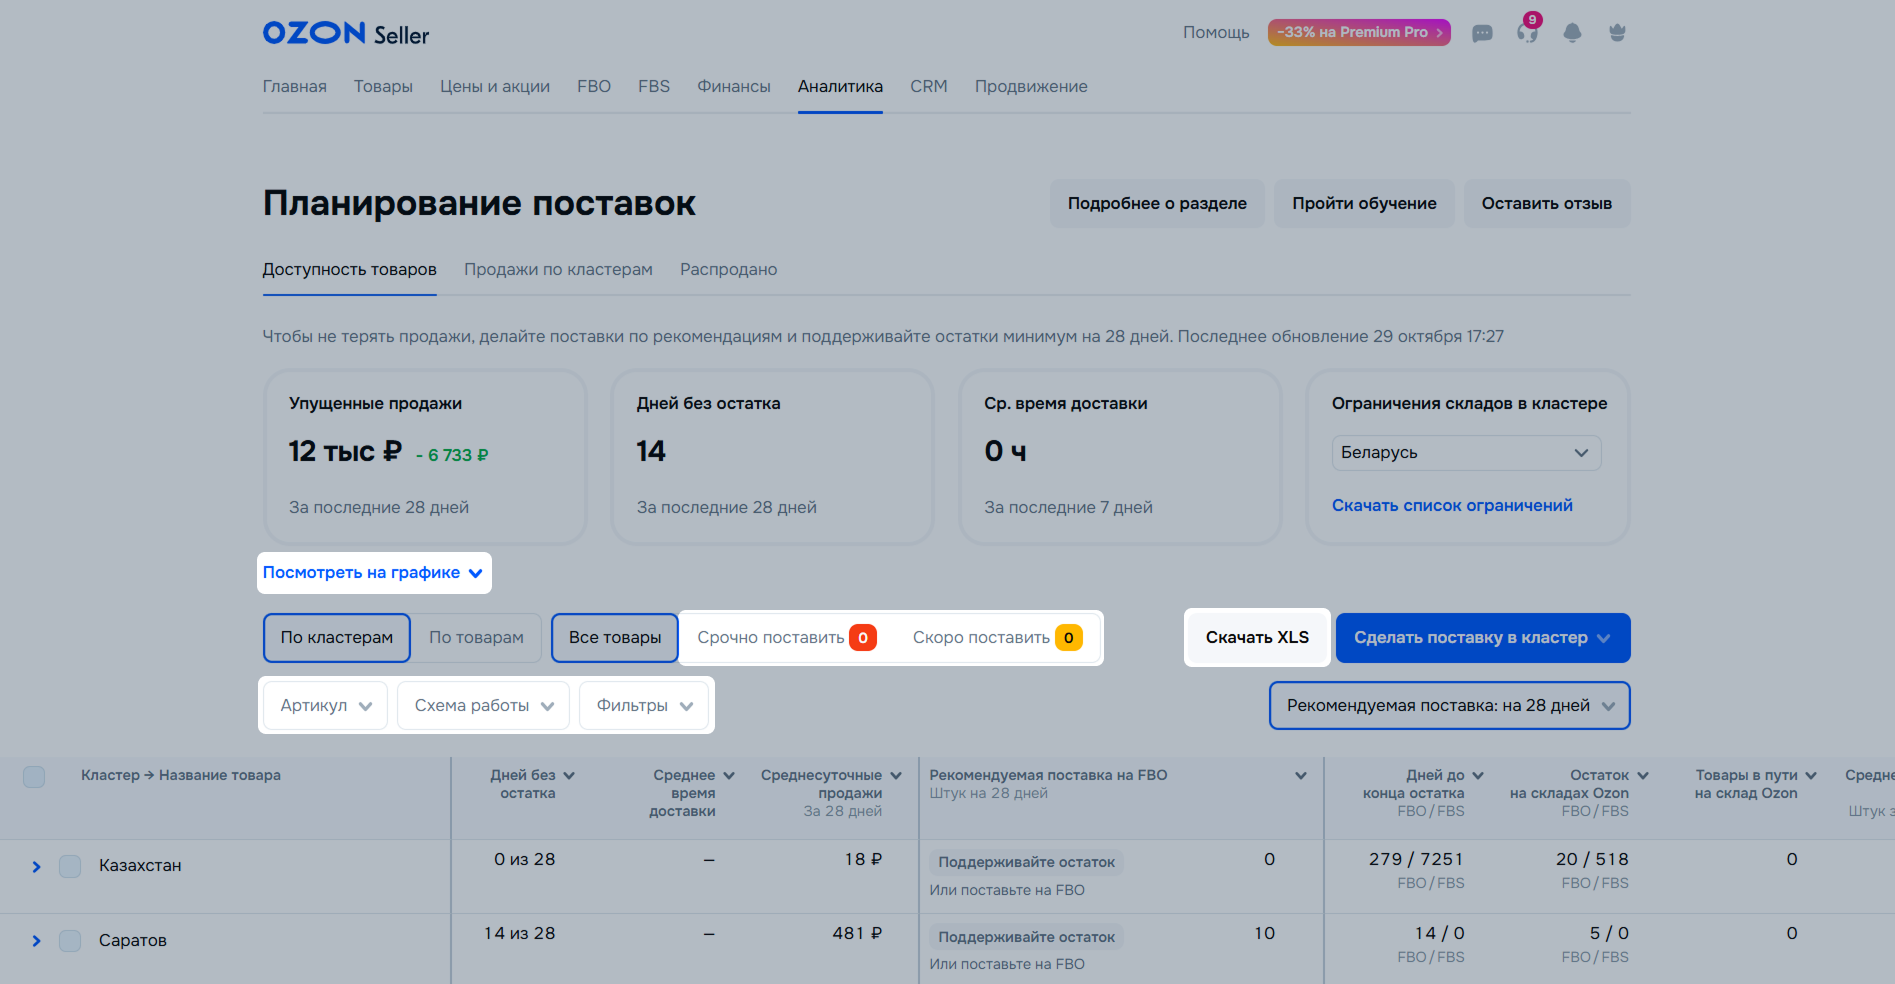1895x984 pixels.
Task: Sort by 'Дней без остатка' column arrow
Action: pos(569,776)
